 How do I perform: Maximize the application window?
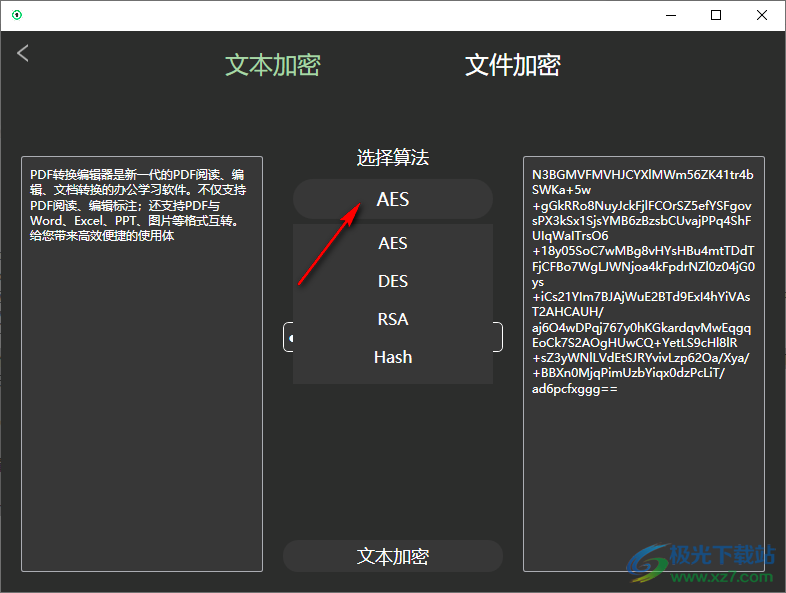[716, 16]
